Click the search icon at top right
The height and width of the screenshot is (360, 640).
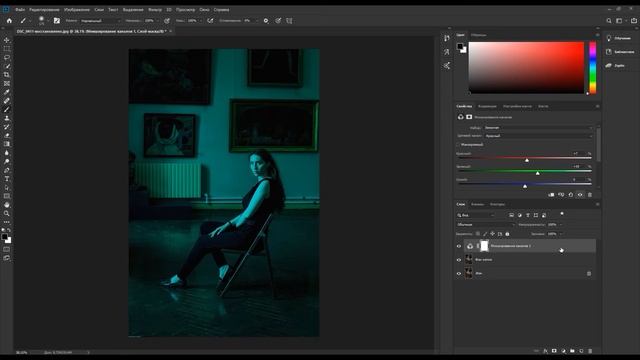coord(609,20)
